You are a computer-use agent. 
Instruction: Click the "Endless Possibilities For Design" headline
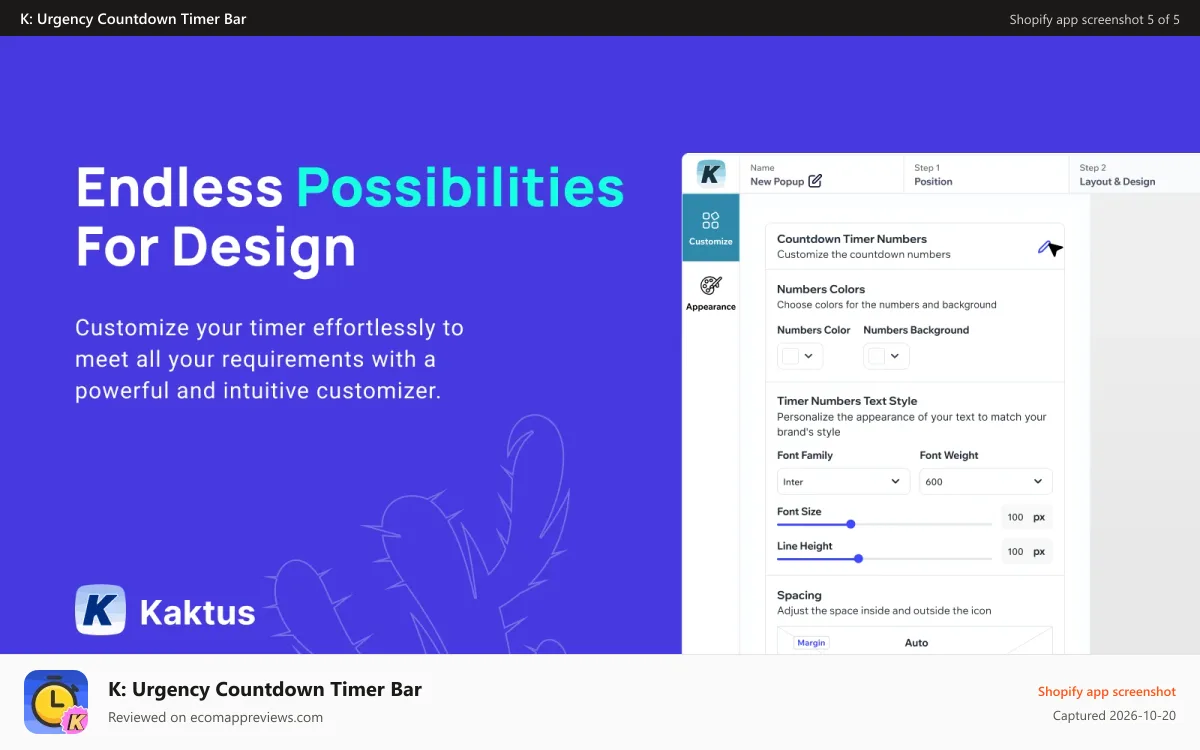coord(350,217)
